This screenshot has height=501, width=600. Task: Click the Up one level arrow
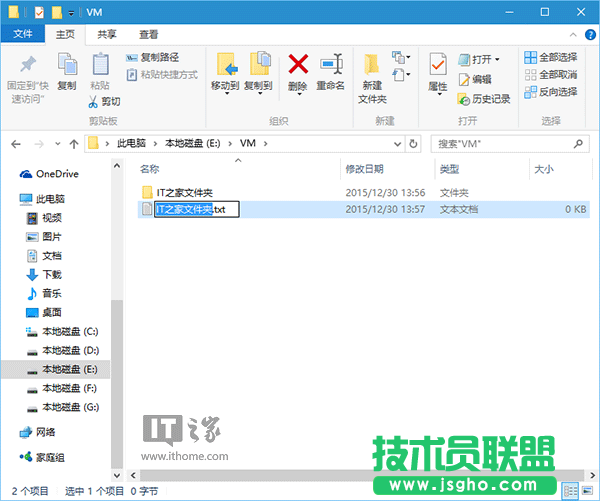click(x=74, y=144)
